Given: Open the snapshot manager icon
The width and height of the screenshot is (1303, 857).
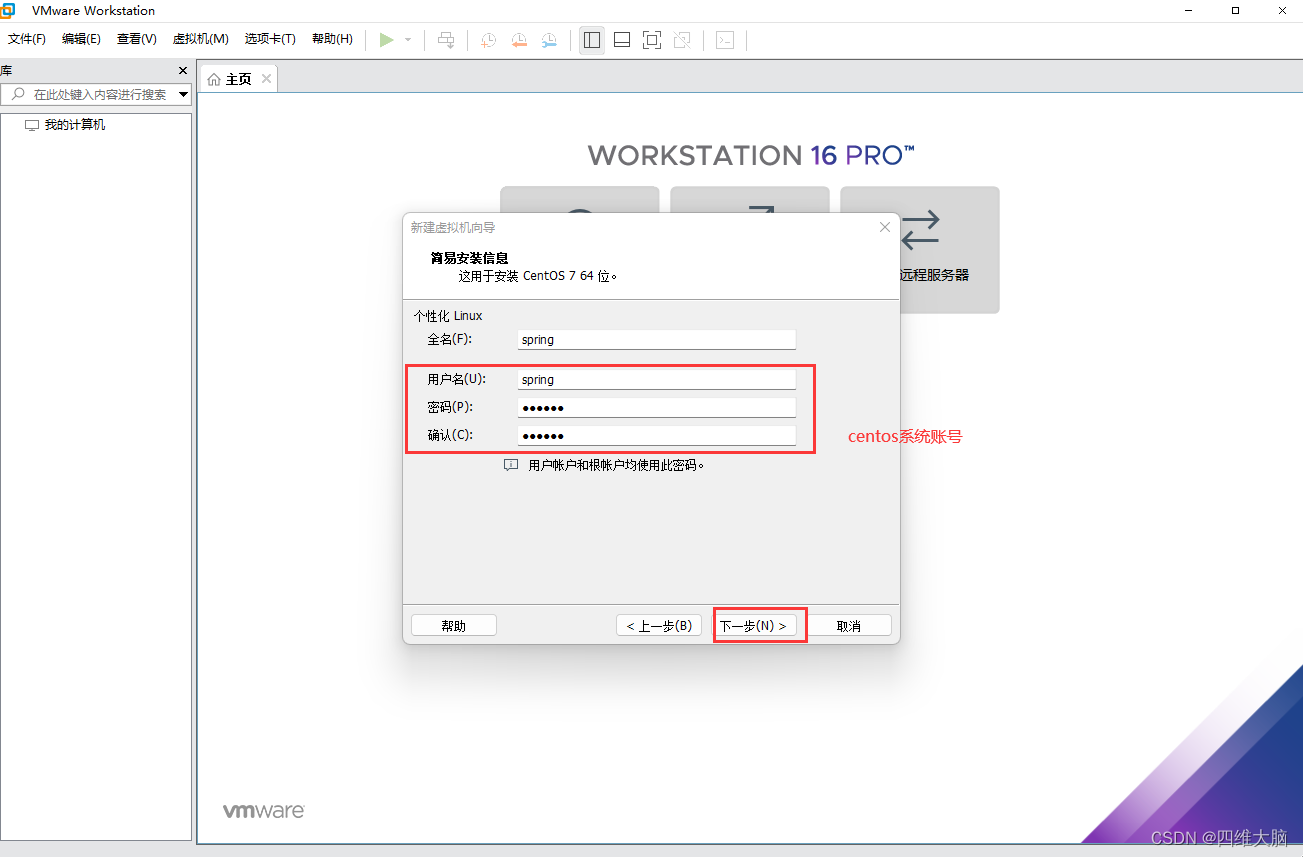Looking at the screenshot, I should tap(549, 40).
